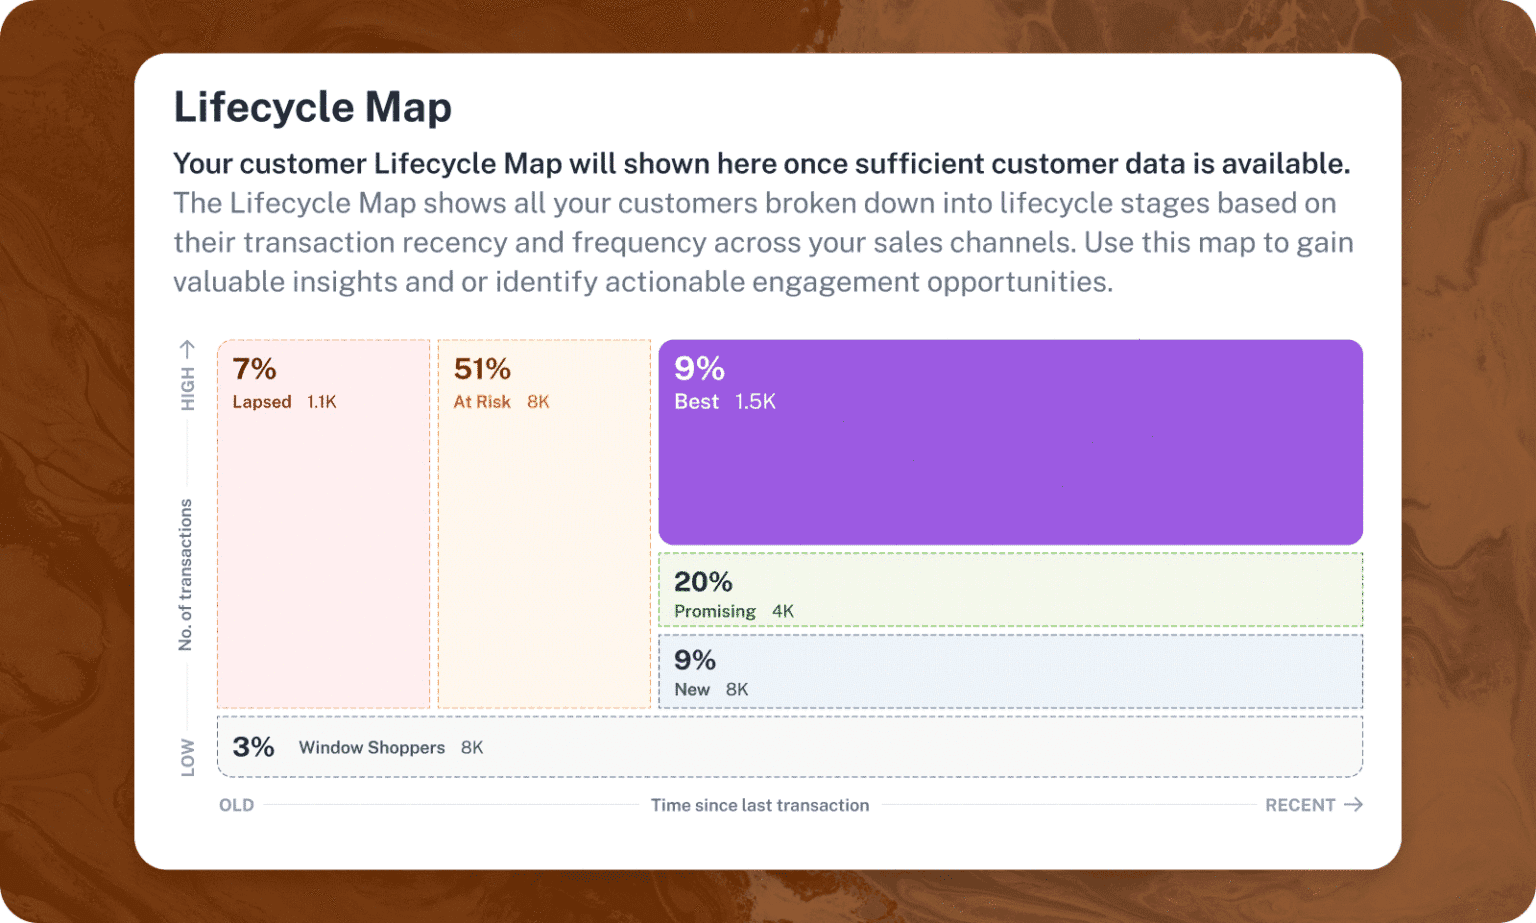1536x923 pixels.
Task: Click the No. of transactions axis label
Action: coord(186,575)
